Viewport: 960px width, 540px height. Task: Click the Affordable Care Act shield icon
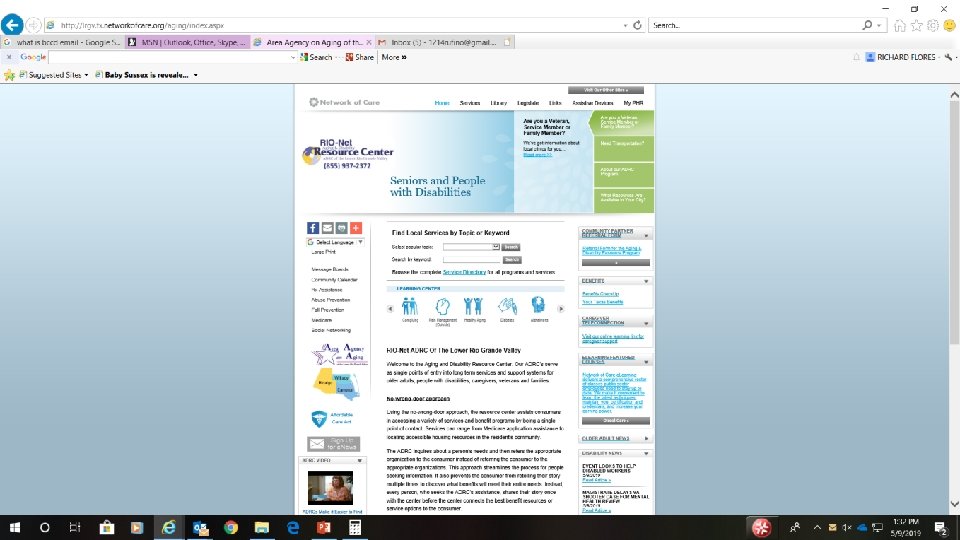click(x=318, y=419)
